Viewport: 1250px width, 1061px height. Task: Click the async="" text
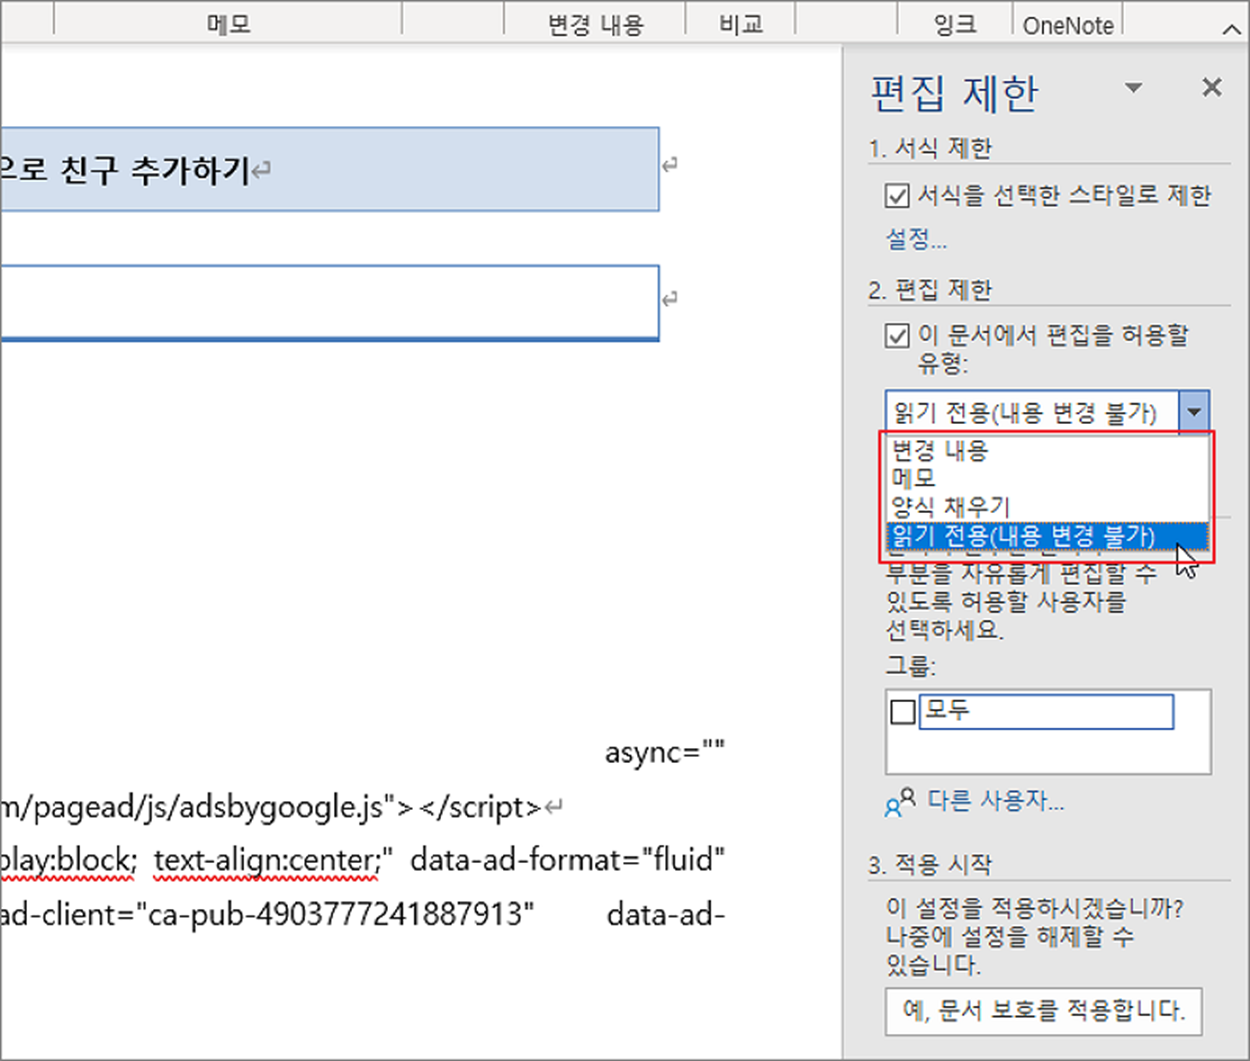[x=664, y=752]
